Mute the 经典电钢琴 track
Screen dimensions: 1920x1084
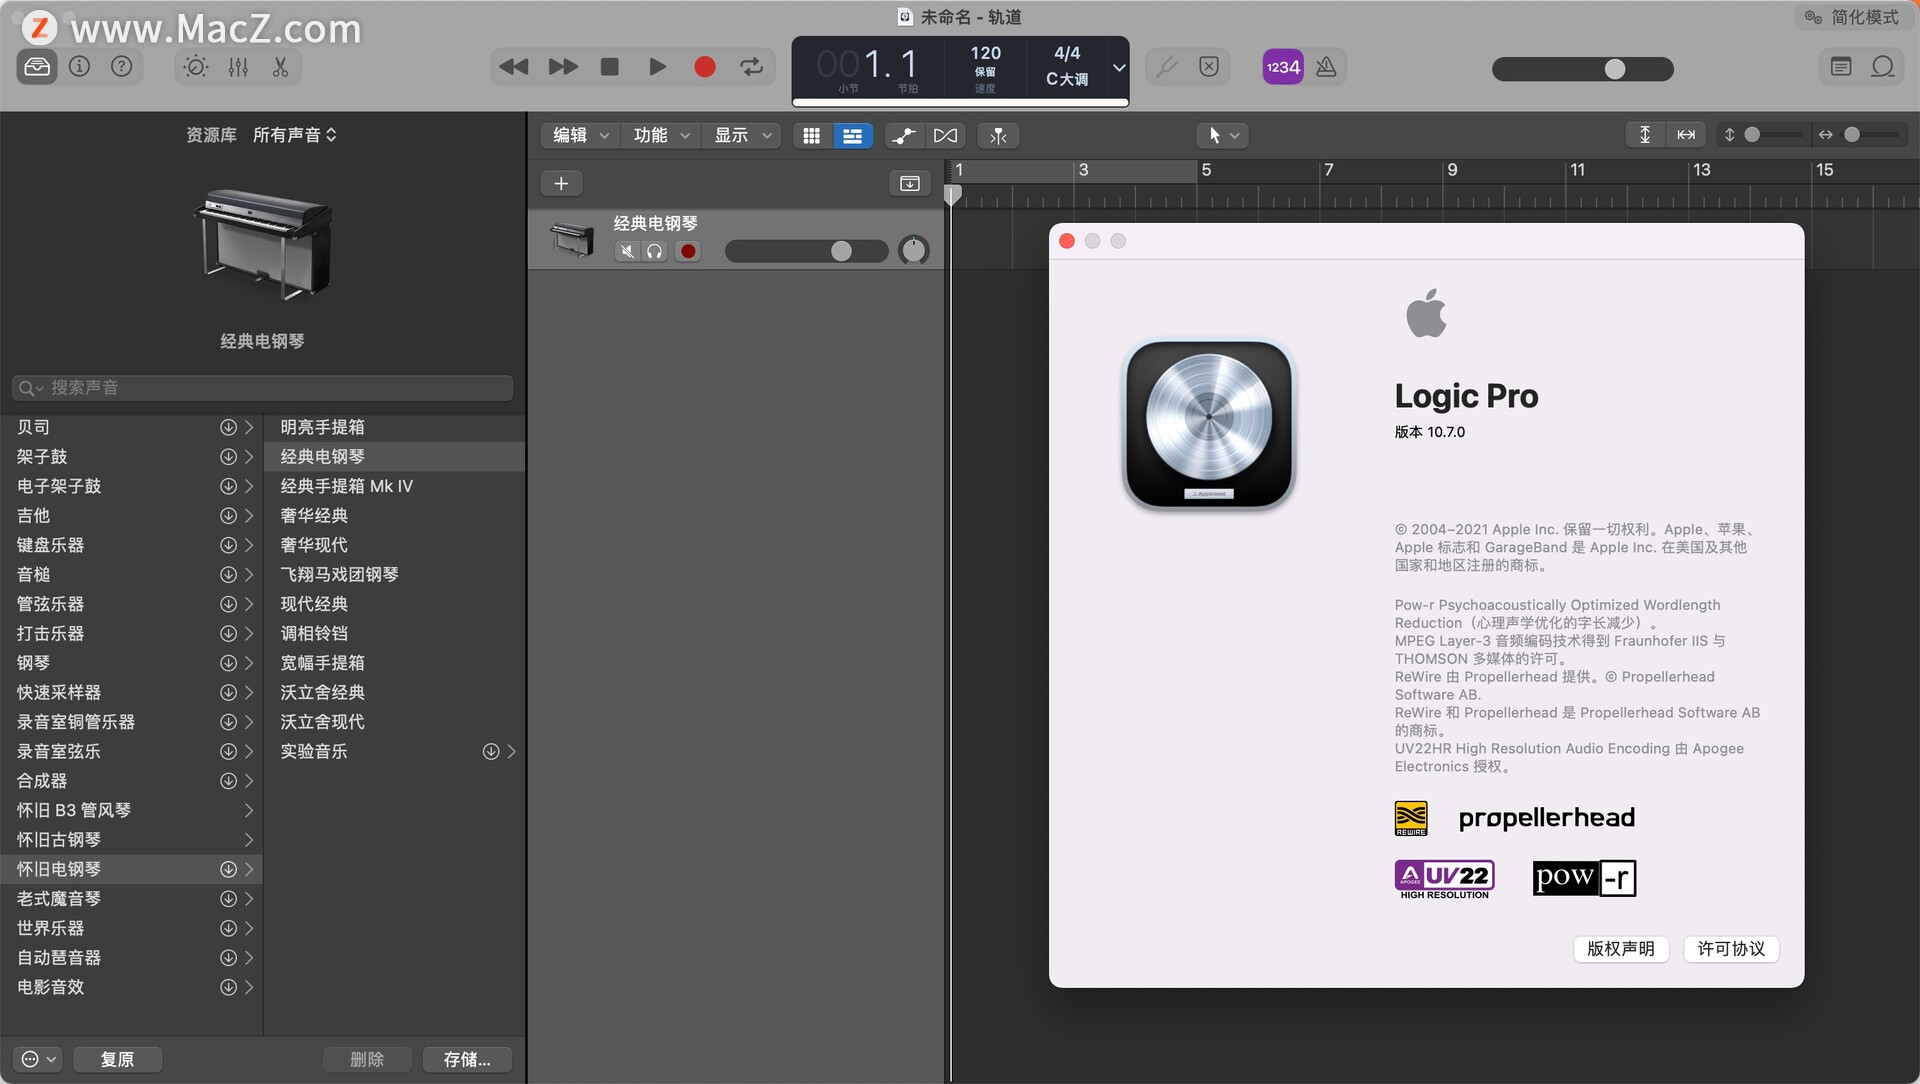click(x=627, y=251)
